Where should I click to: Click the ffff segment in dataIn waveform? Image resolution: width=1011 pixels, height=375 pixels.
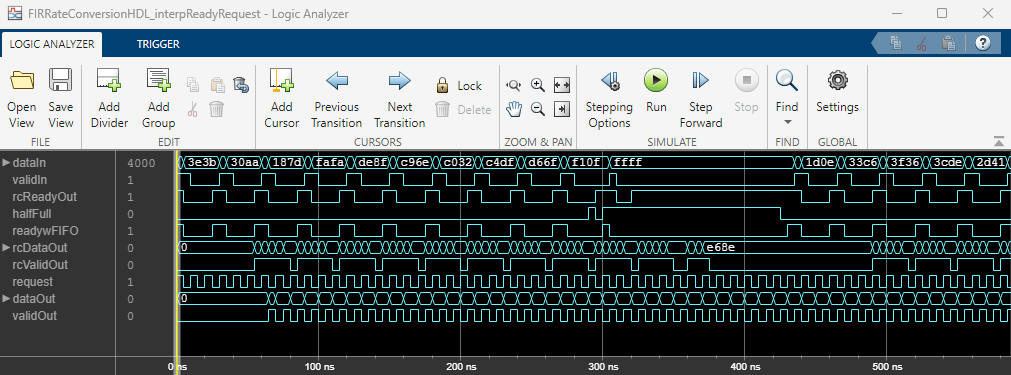(703, 162)
